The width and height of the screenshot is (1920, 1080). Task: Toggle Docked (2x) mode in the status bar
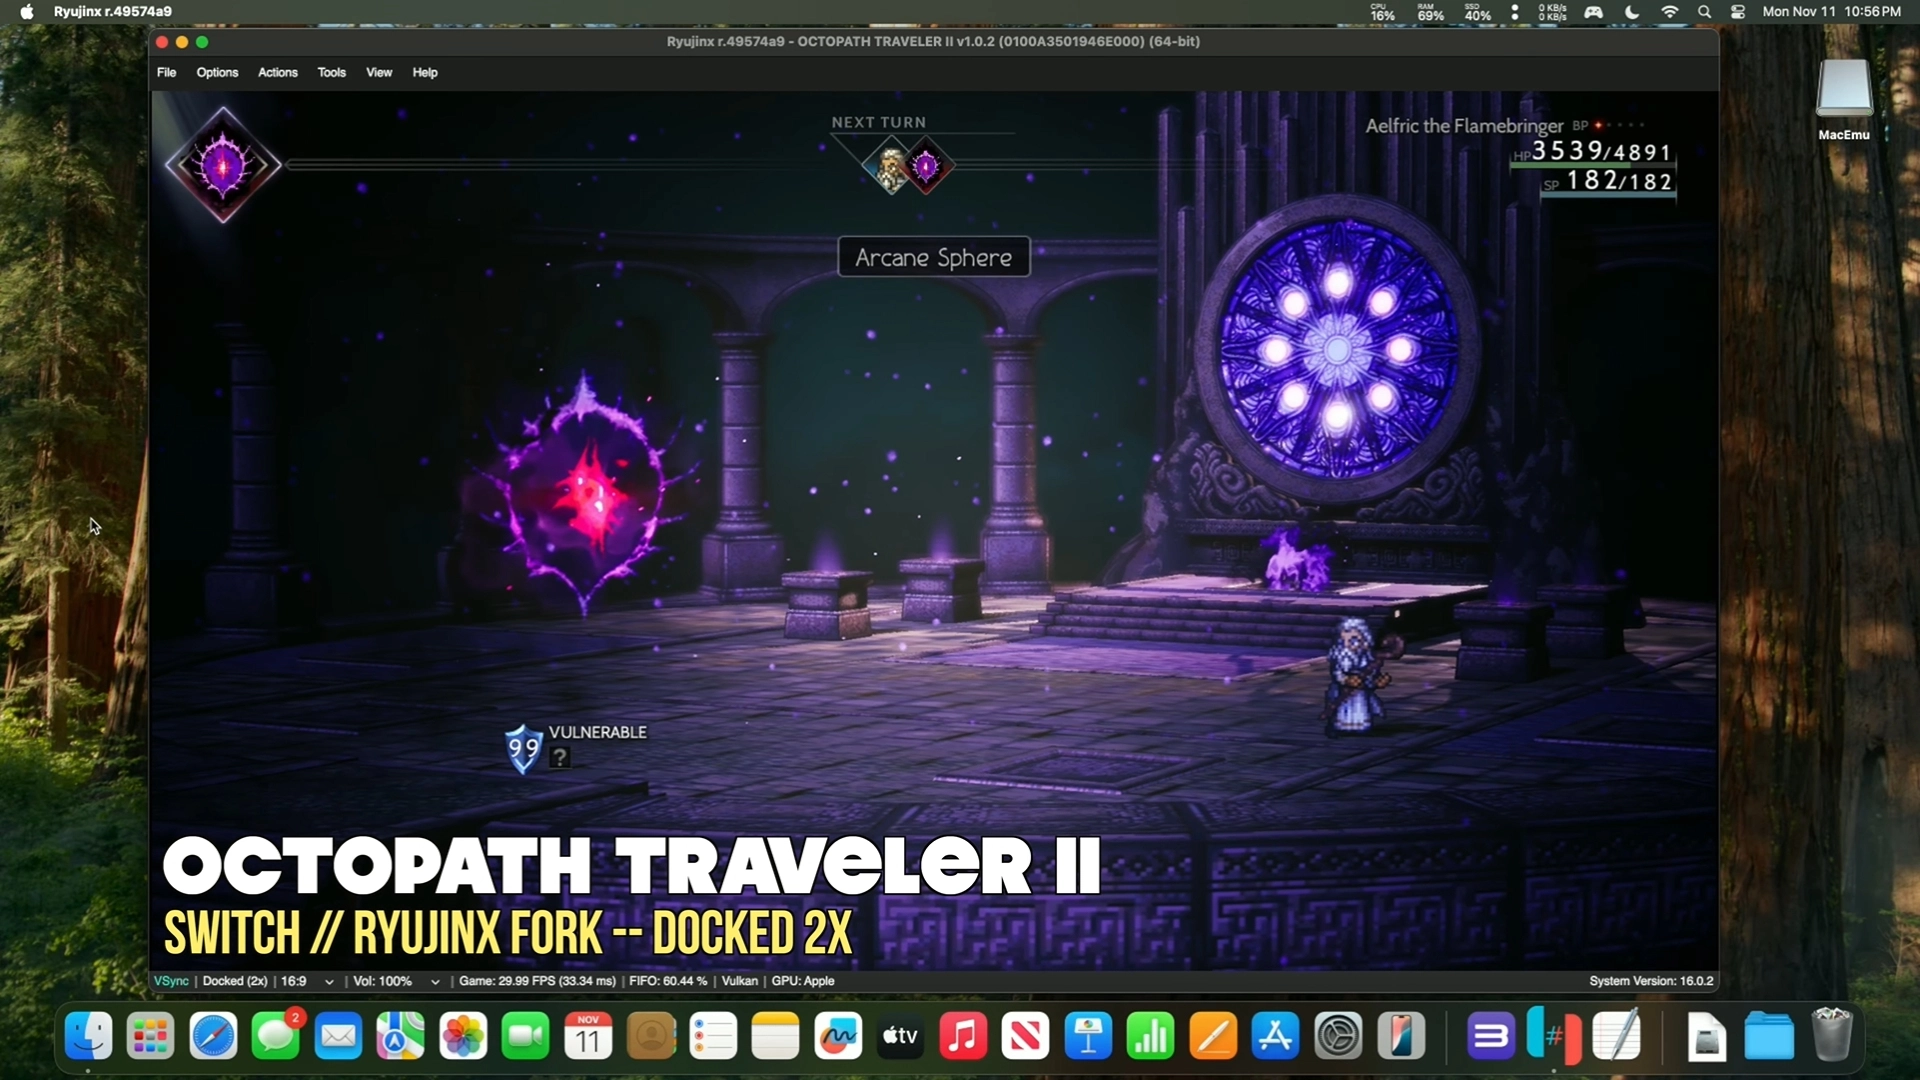pyautogui.click(x=235, y=981)
